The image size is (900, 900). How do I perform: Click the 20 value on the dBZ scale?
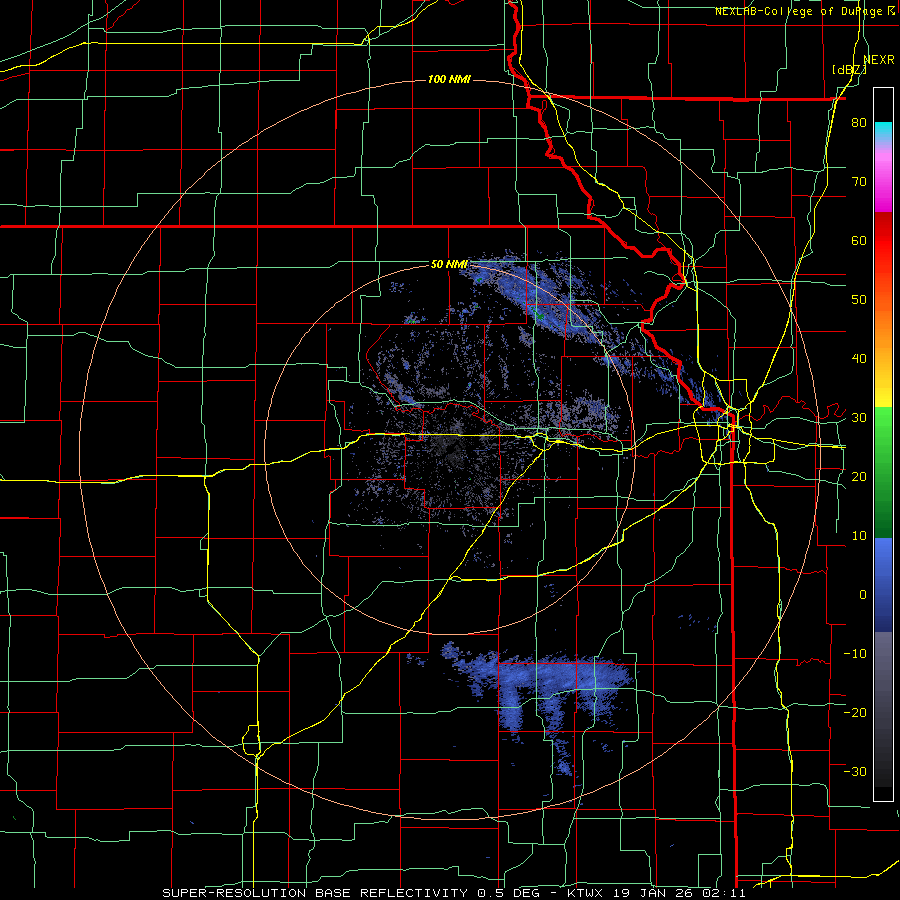(x=859, y=477)
